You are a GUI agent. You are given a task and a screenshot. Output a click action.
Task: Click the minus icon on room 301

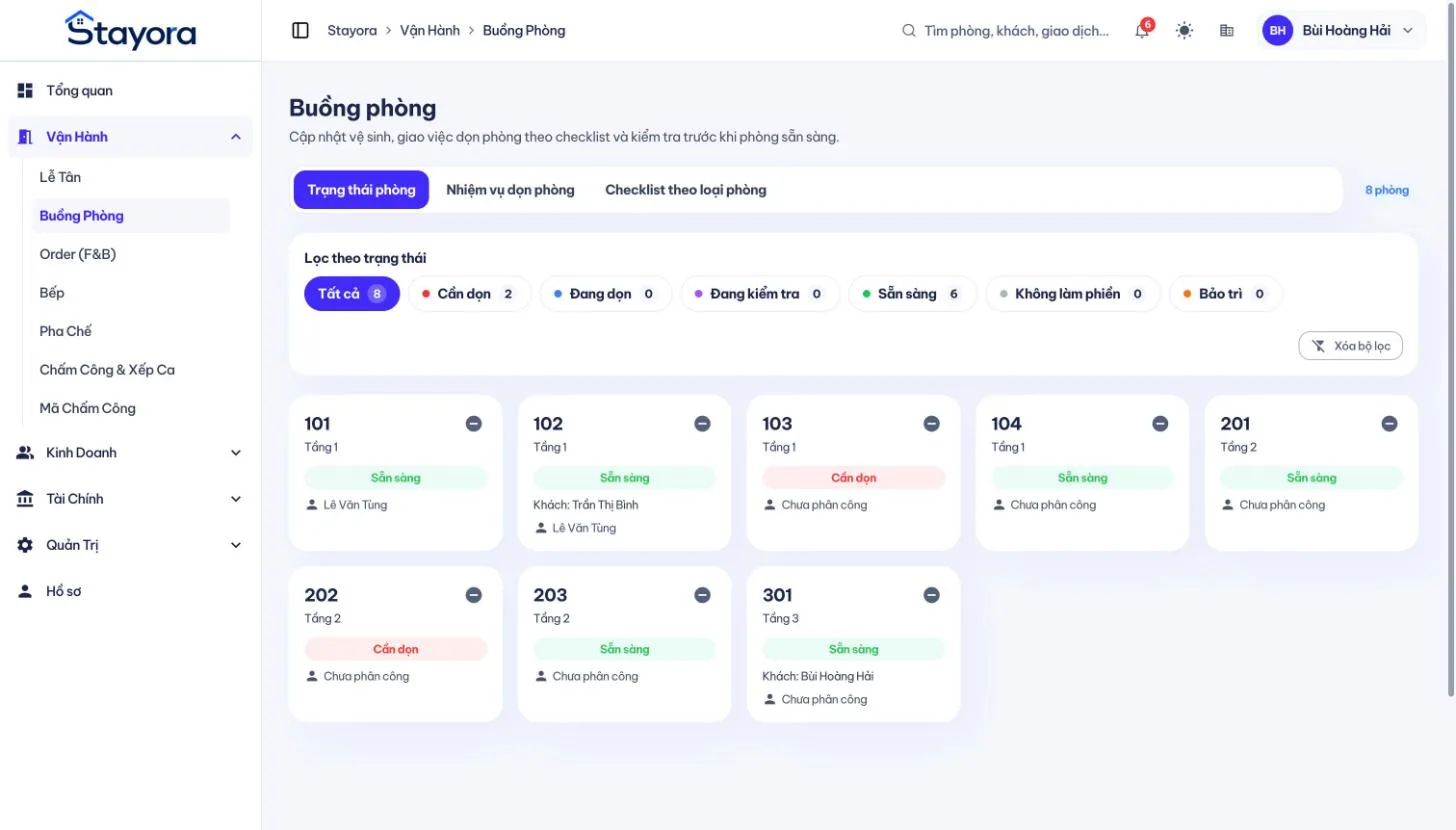click(932, 595)
